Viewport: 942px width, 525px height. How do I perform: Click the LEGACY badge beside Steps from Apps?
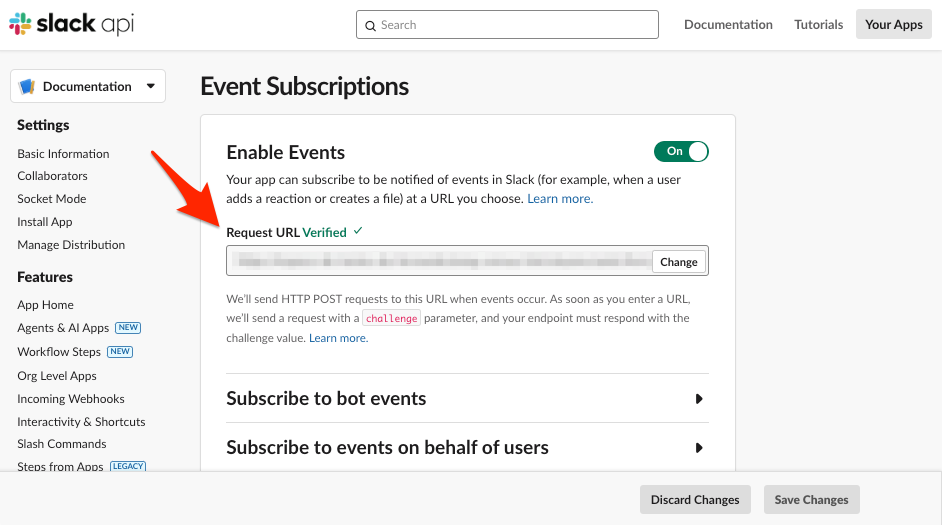[x=127, y=467]
